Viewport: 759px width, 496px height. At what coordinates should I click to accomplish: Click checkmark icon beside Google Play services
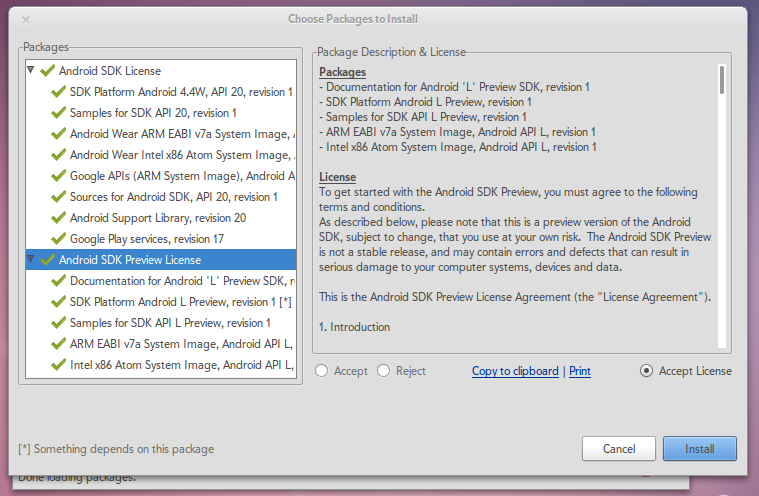point(58,239)
